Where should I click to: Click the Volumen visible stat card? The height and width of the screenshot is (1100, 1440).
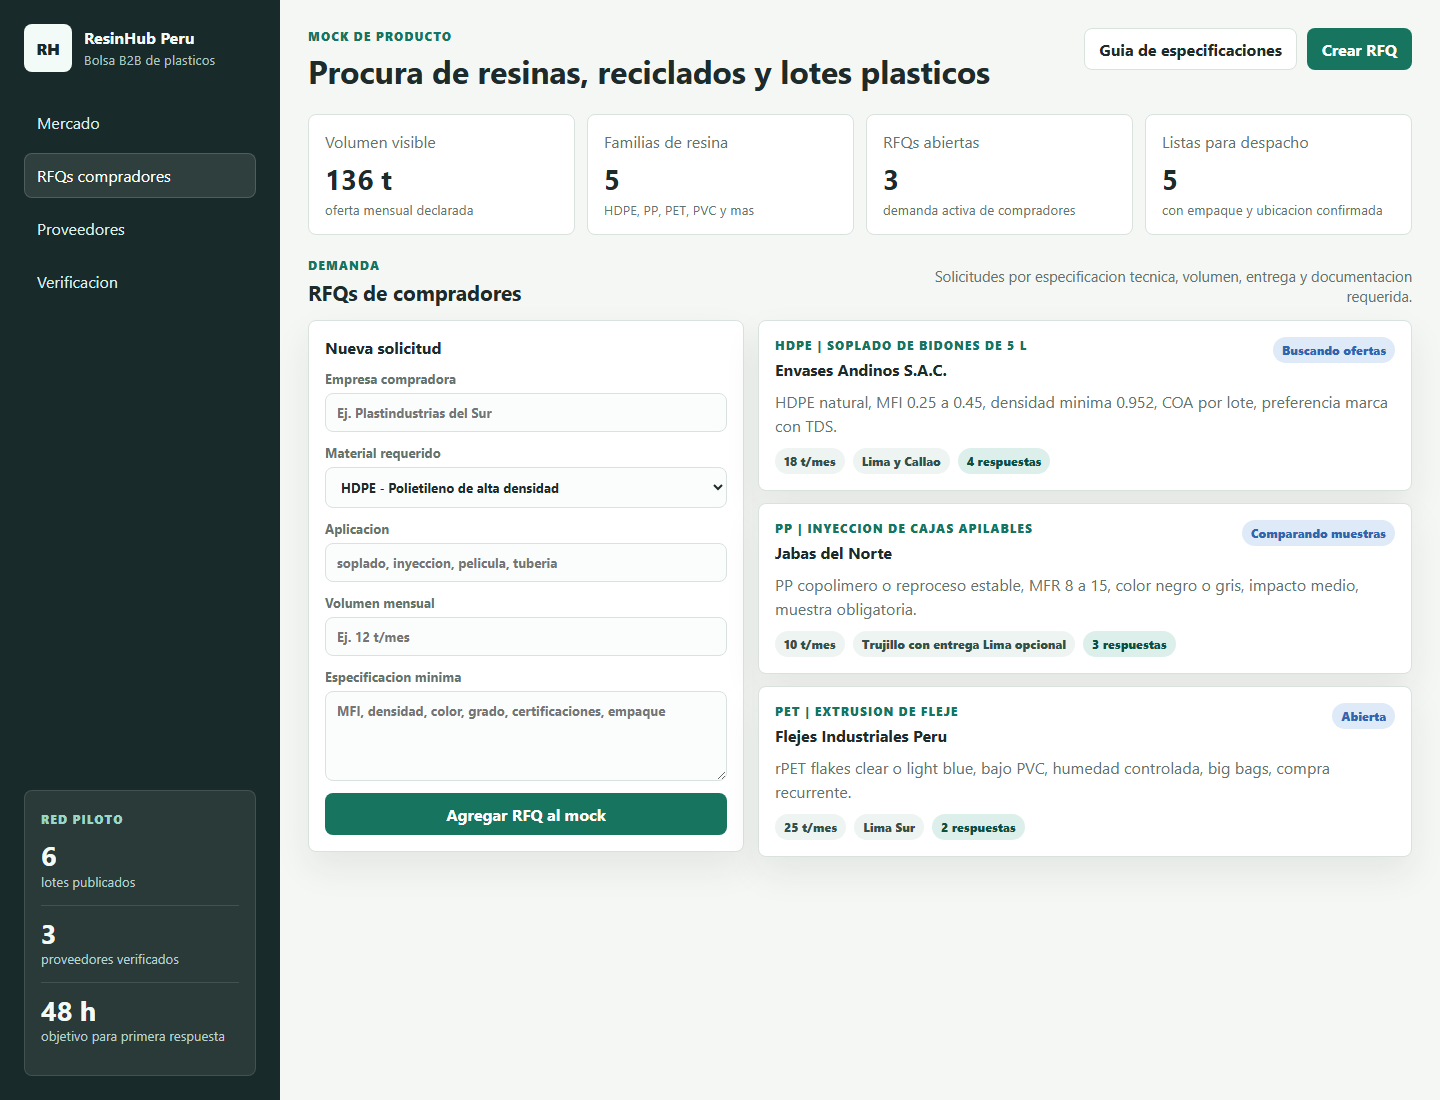[441, 174]
